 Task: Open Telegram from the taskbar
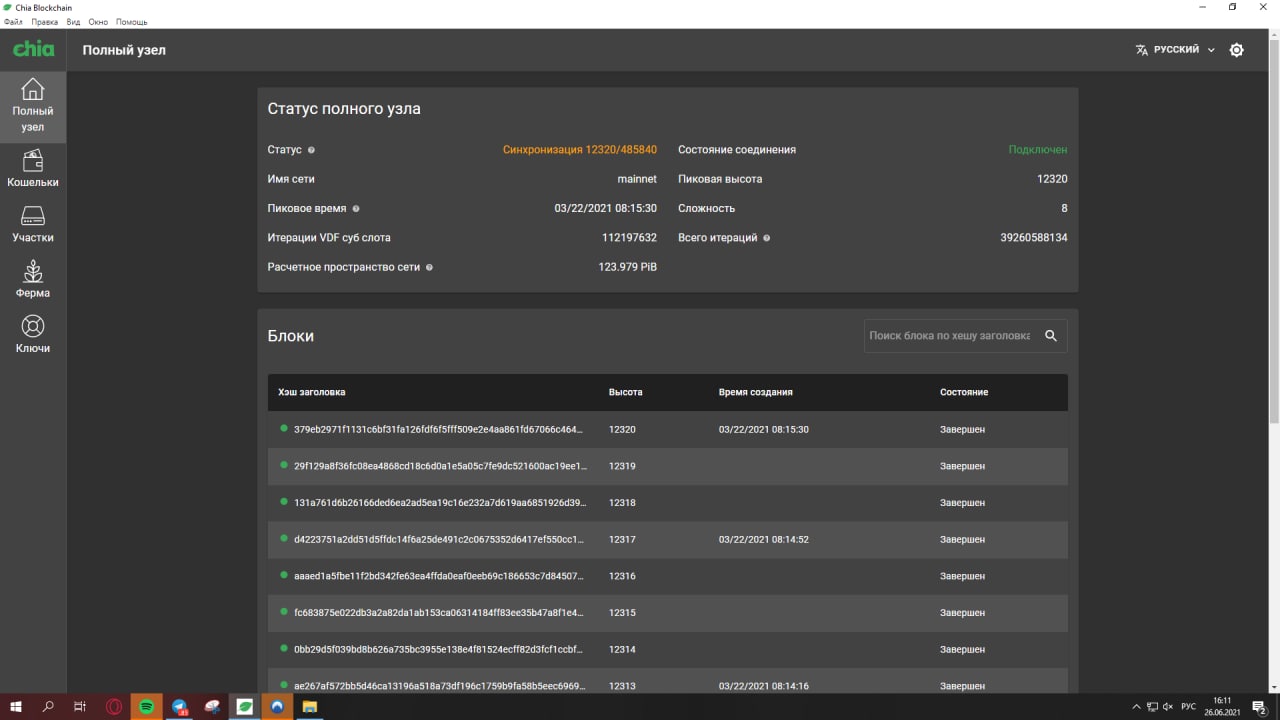tap(179, 707)
